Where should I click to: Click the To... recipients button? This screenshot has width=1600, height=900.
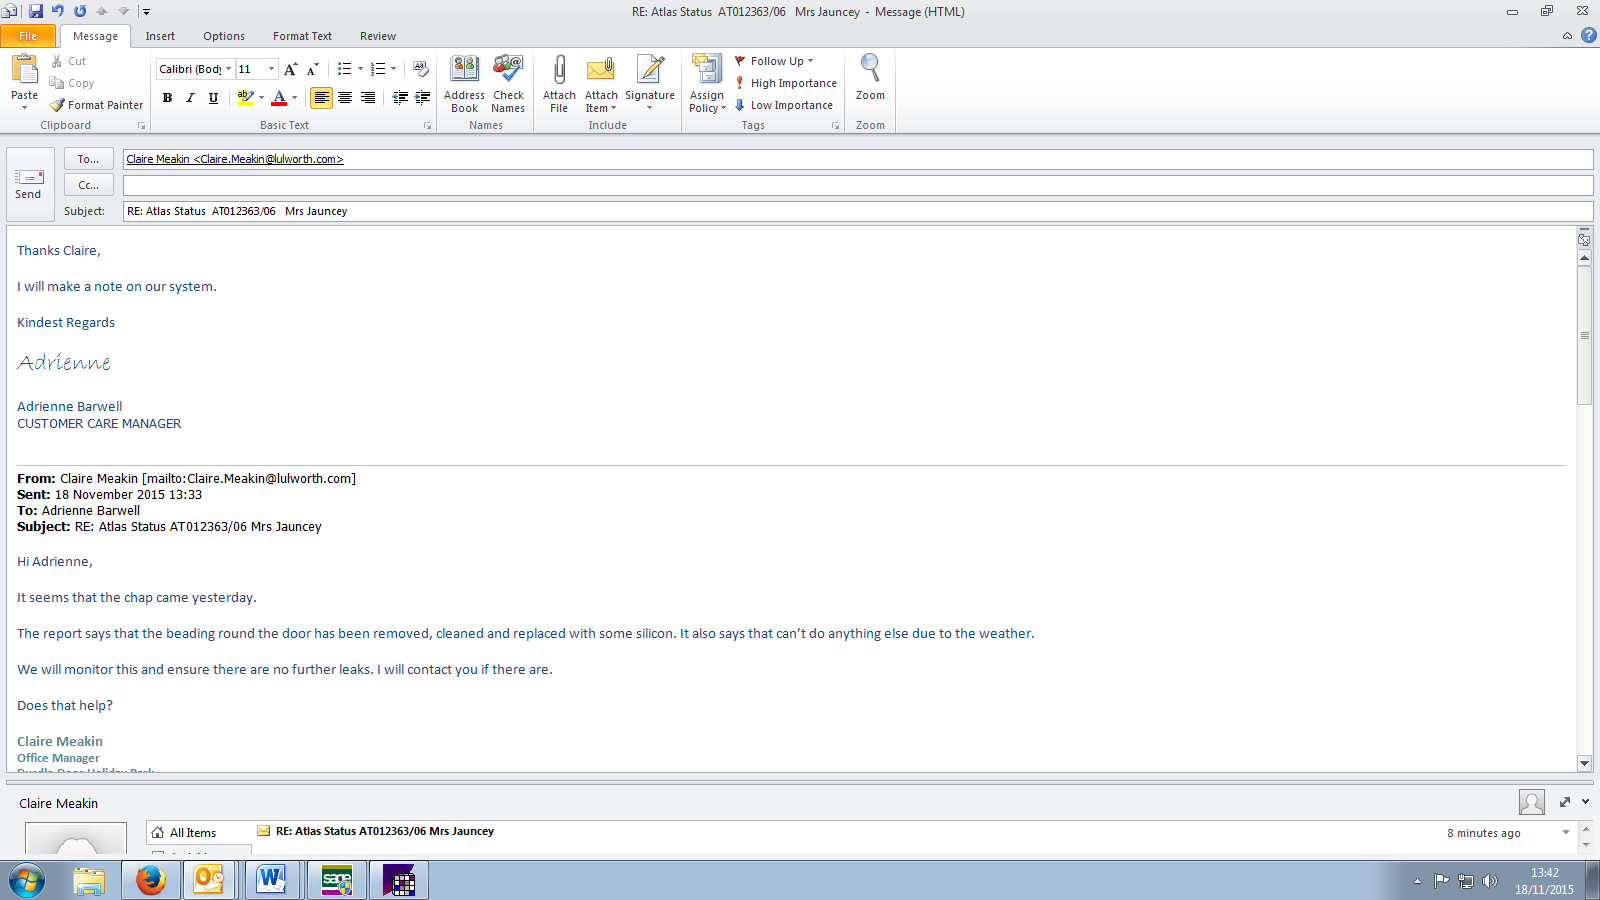click(x=88, y=159)
